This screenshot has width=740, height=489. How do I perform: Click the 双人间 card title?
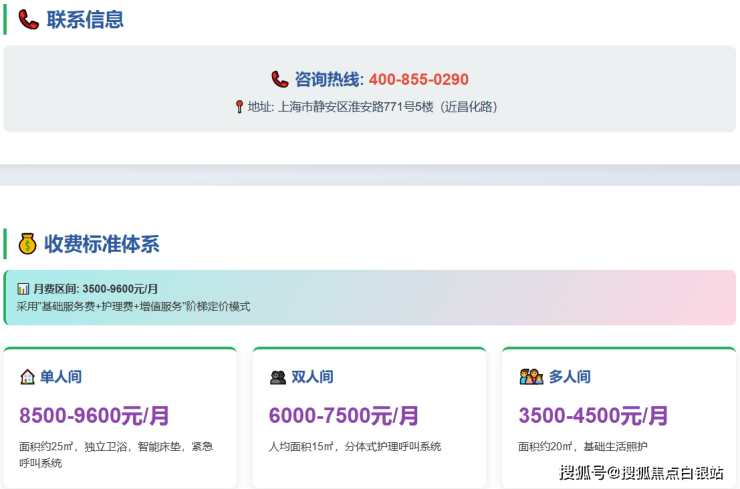(312, 377)
